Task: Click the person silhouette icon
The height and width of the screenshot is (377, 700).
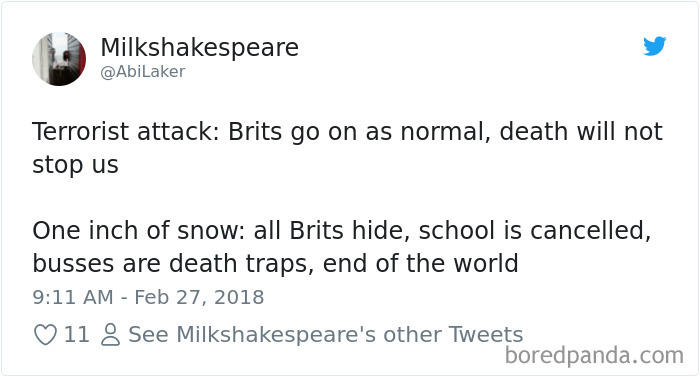Action: [x=110, y=335]
